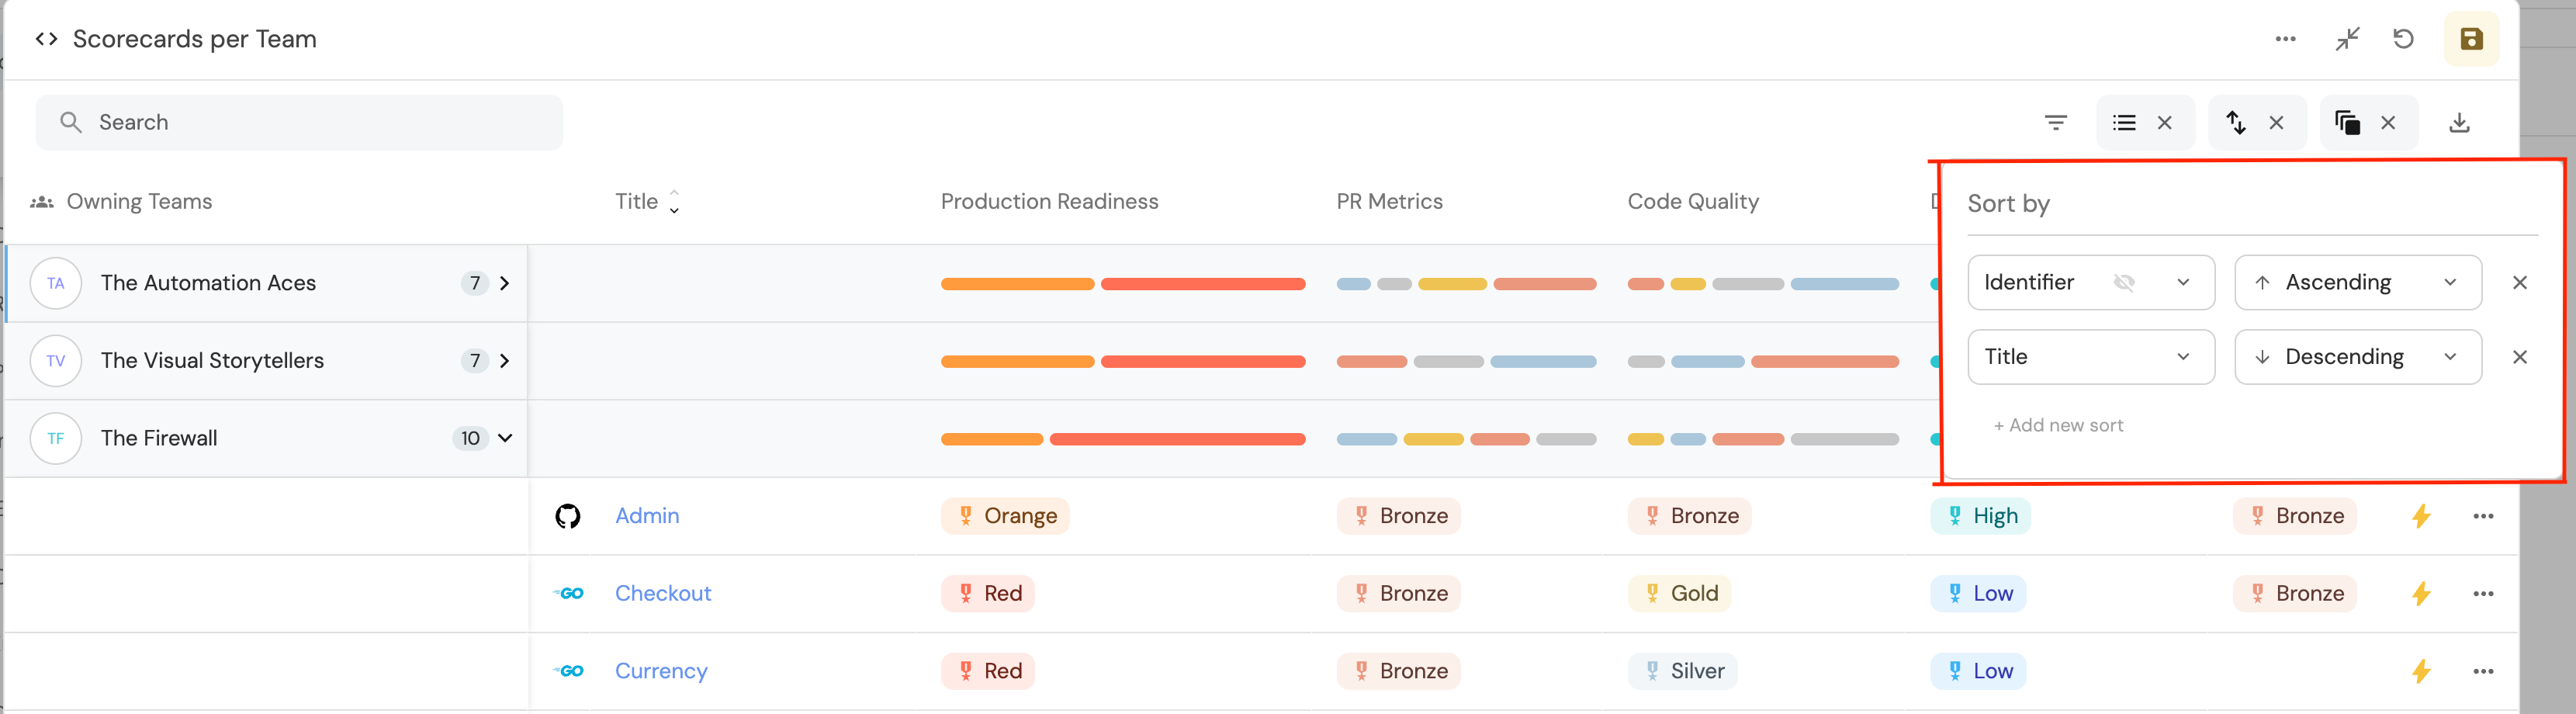This screenshot has height=714, width=2576.
Task: Click the sort arrows toolbar icon
Action: (x=2236, y=122)
